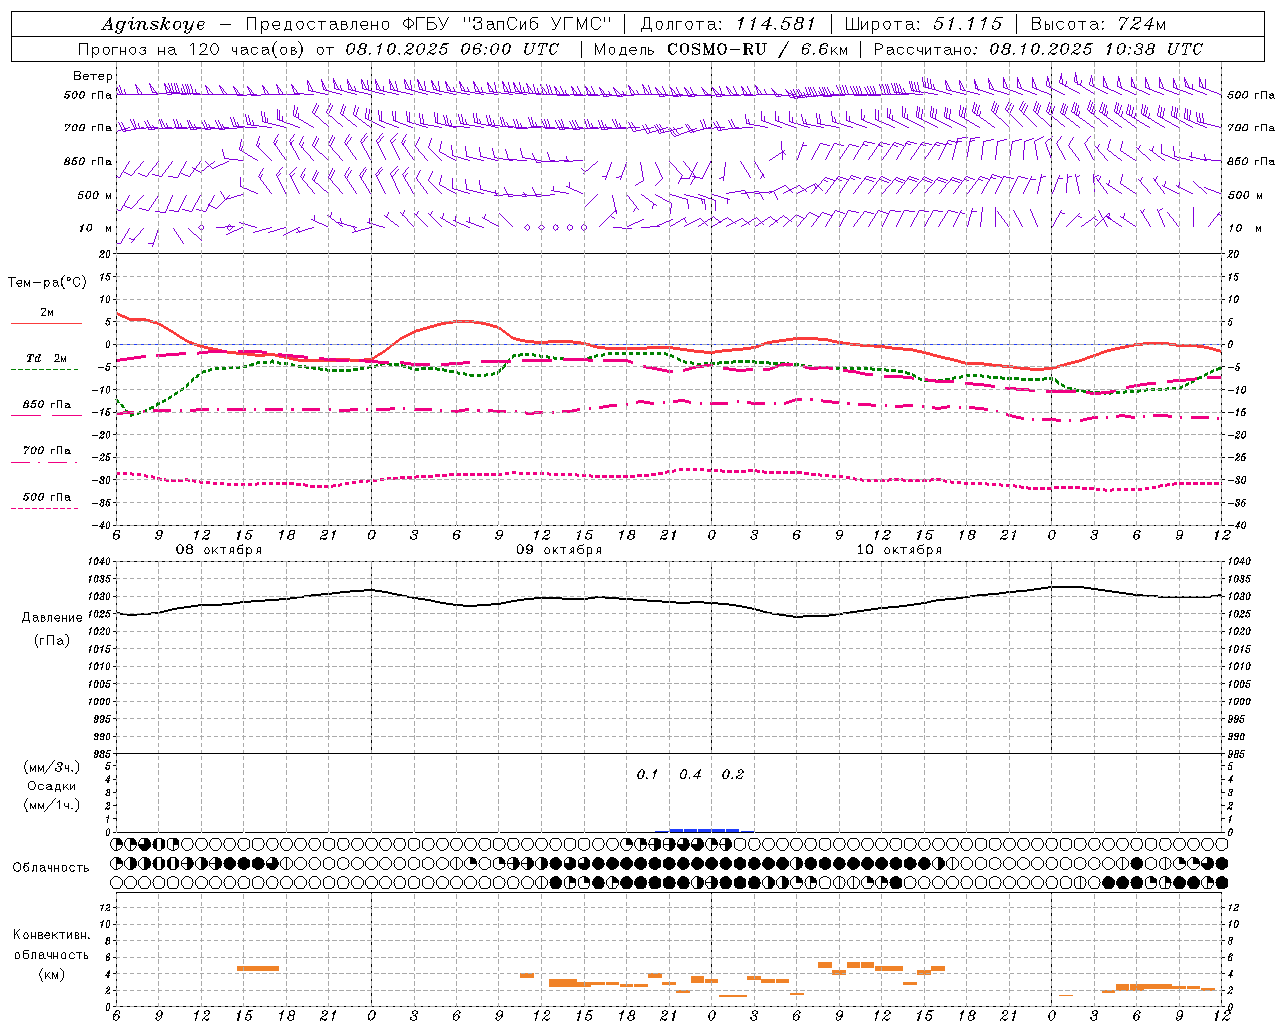The height and width of the screenshot is (1024, 1280).
Task: Click the "(гПа)" unit under Давление
Action: pos(51,640)
